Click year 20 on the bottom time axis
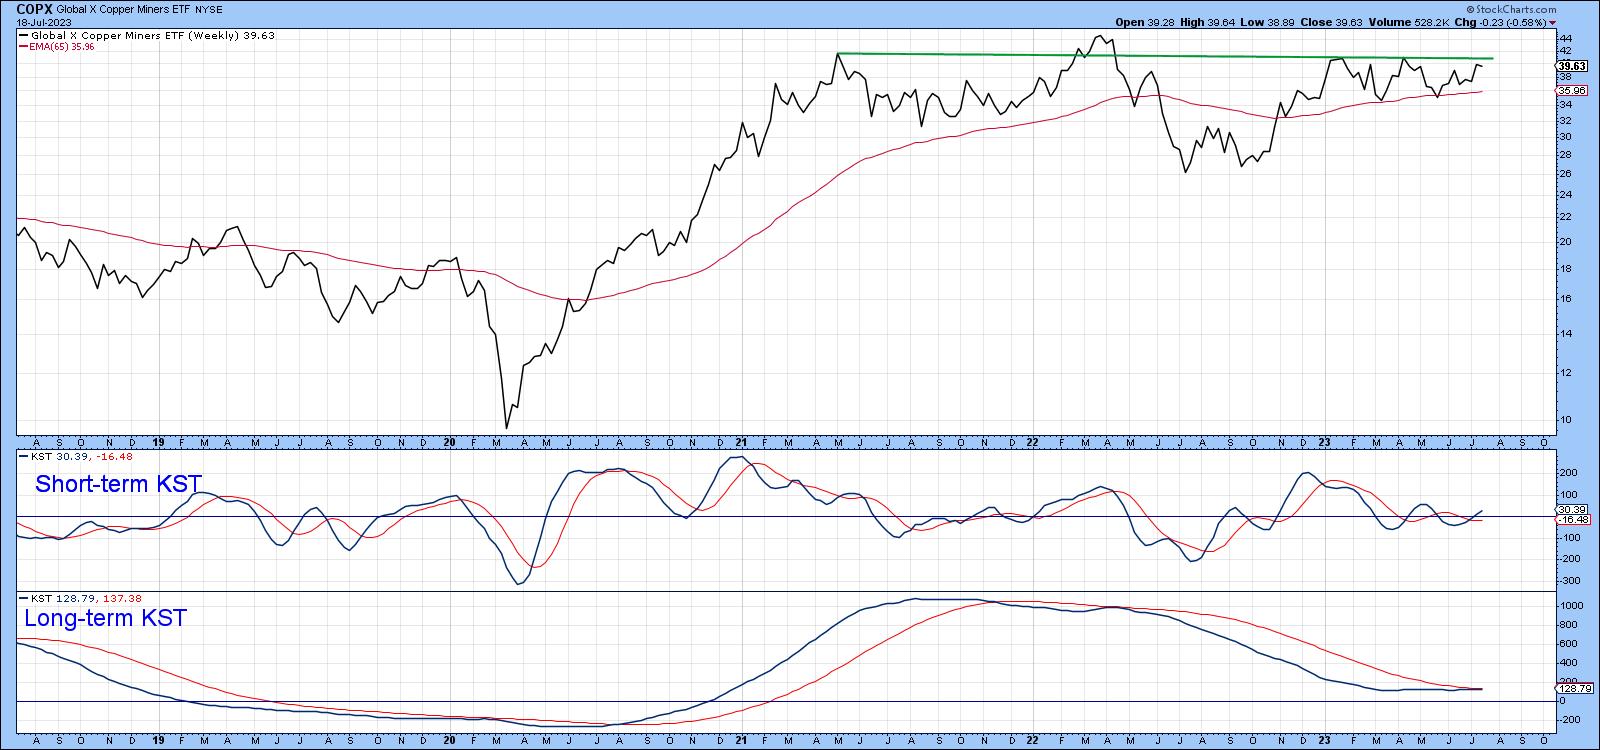This screenshot has height=750, width=1600. (449, 742)
